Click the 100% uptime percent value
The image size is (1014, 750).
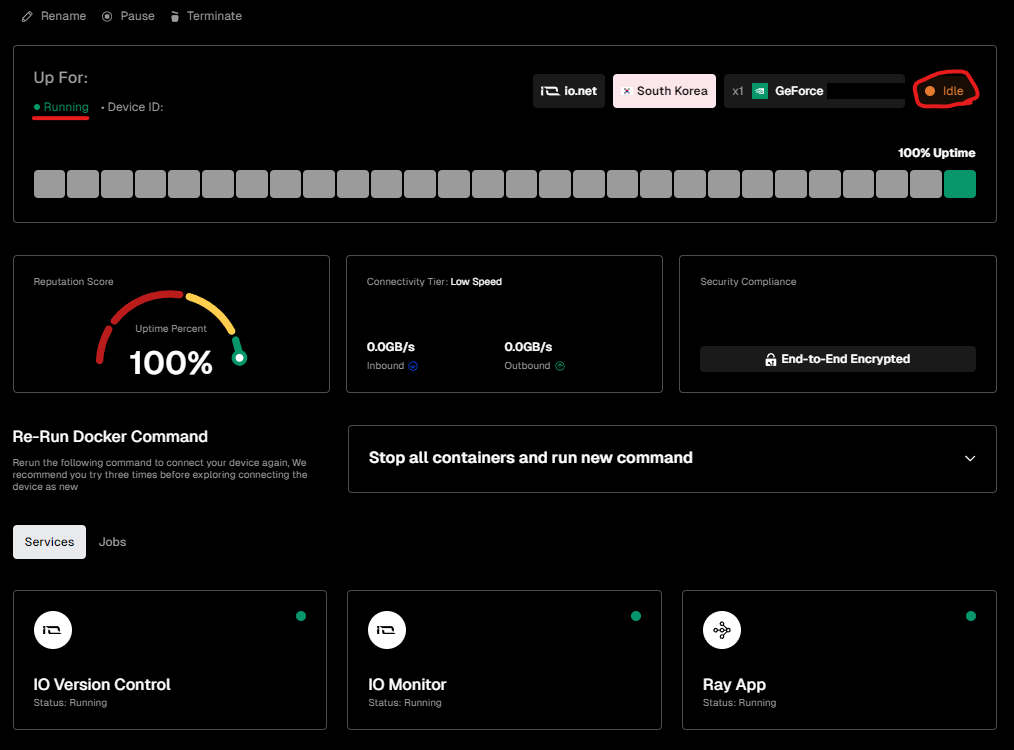click(171, 363)
